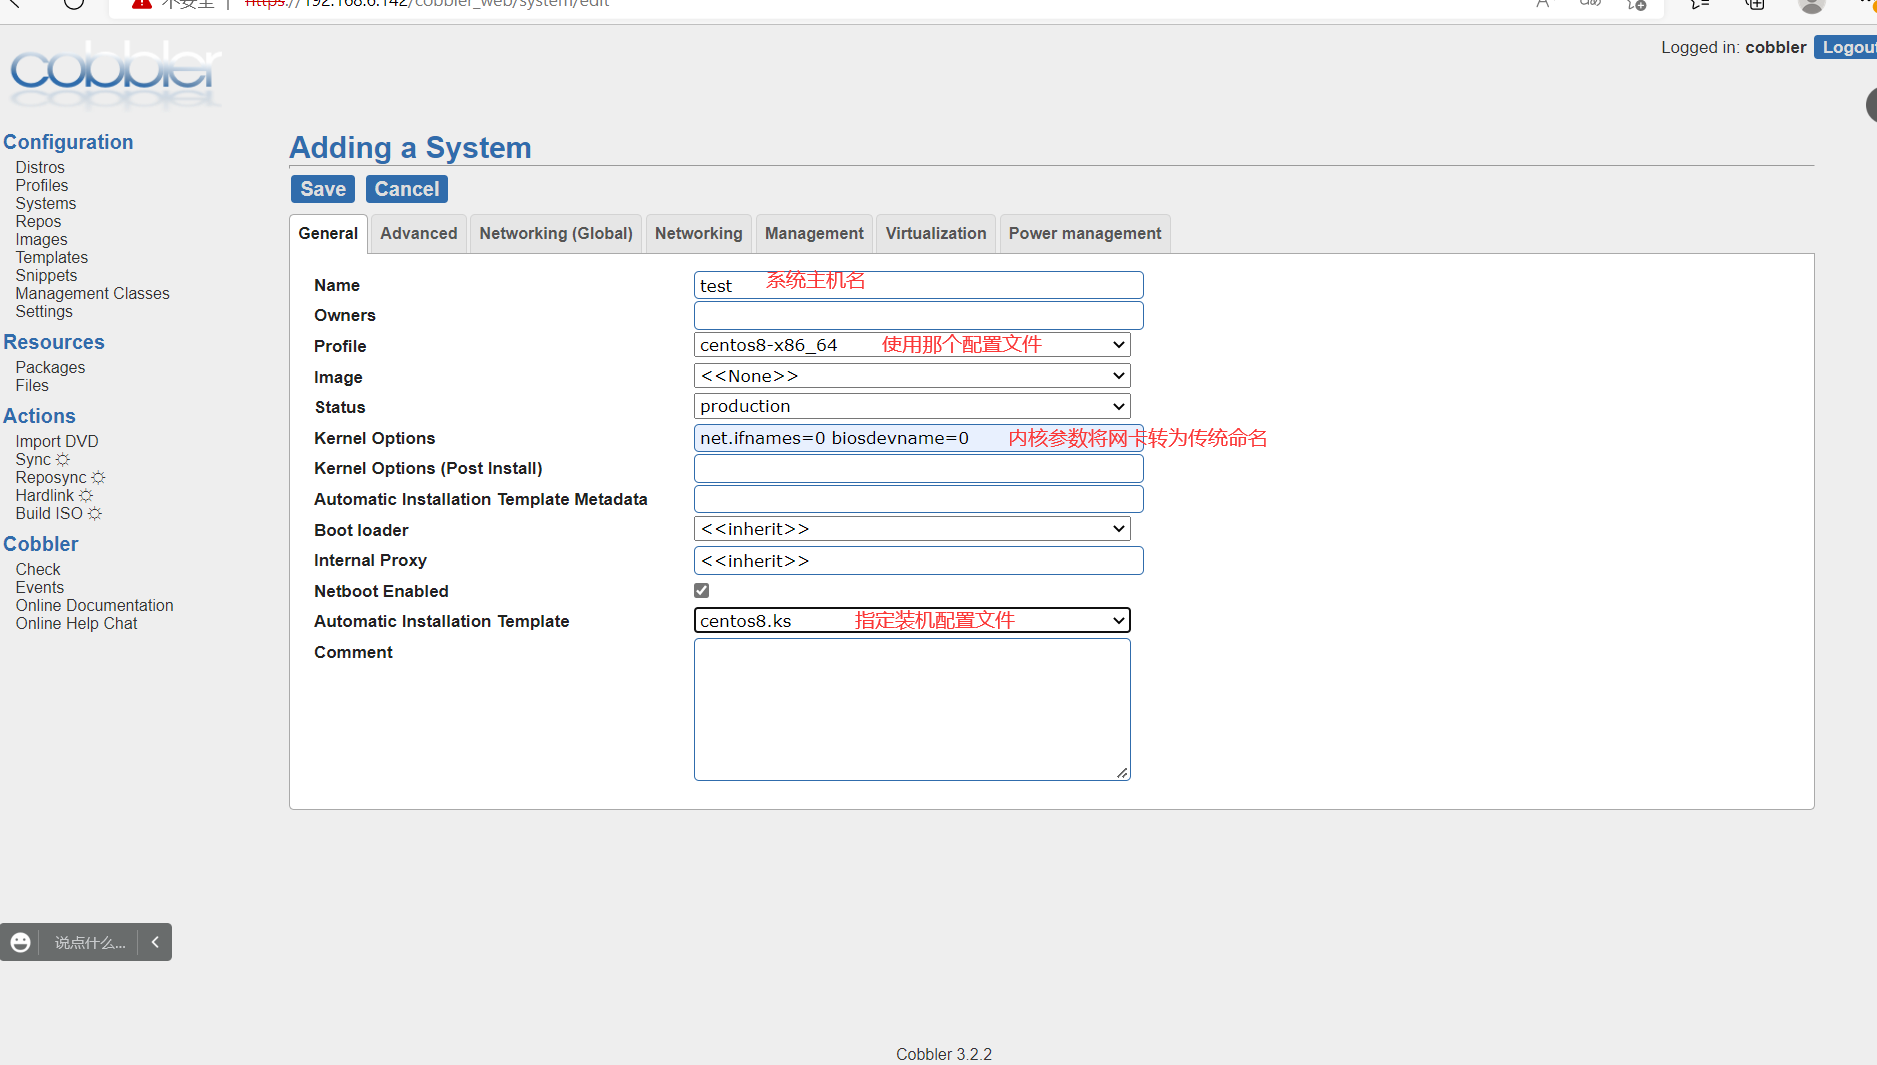This screenshot has height=1065, width=1877.
Task: Click the 'Cobbler 3.2.2' footer text
Action: click(944, 1054)
